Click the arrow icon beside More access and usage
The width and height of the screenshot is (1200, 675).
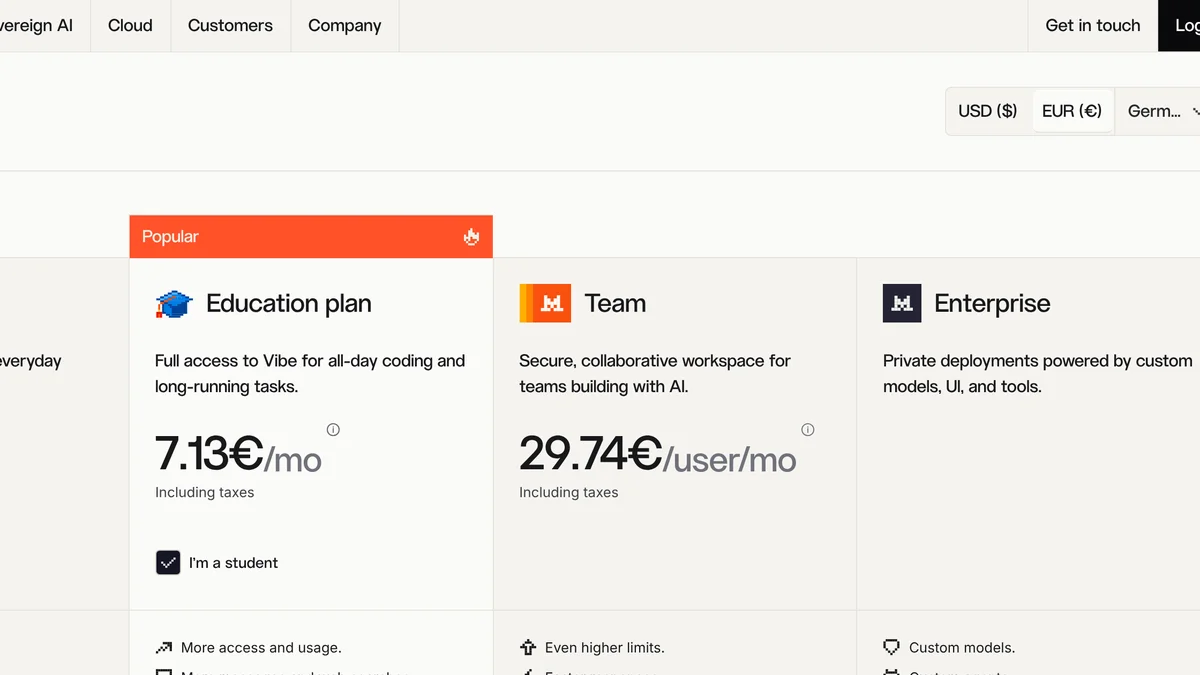164,648
